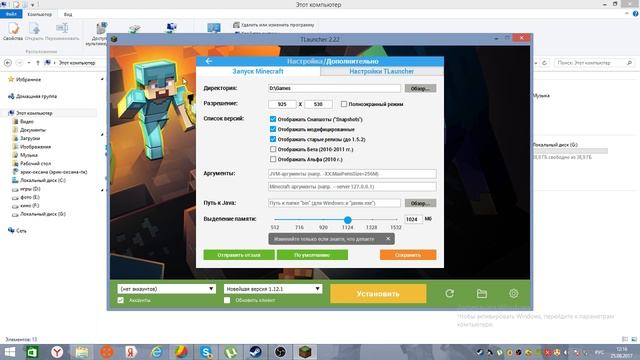The height and width of the screenshot is (360, 640).
Task: Select Сеть in Explorer navigation pane
Action: (x=18, y=231)
